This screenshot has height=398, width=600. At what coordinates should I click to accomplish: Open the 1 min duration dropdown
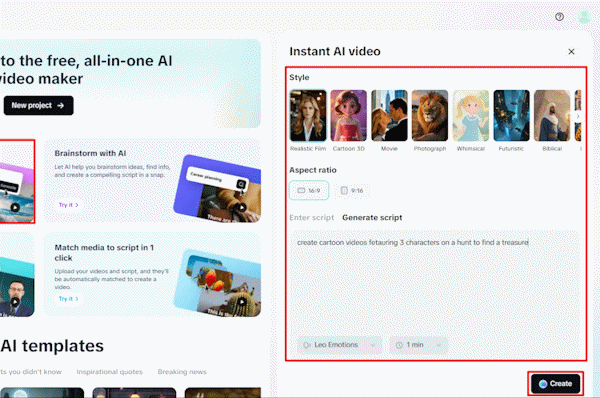(x=418, y=345)
